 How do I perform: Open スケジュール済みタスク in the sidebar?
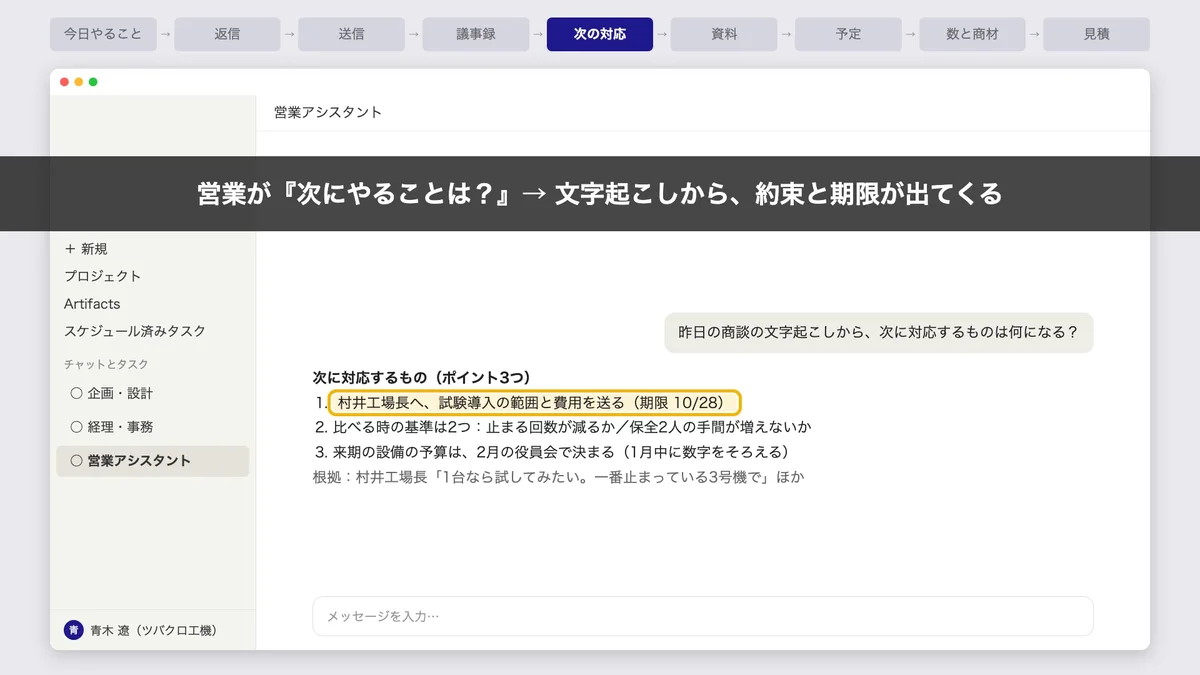135,331
